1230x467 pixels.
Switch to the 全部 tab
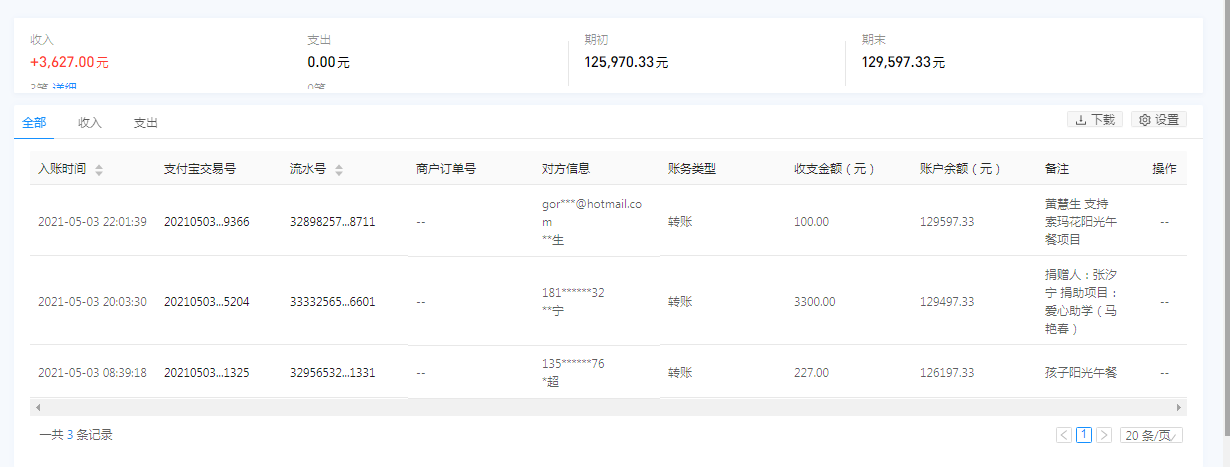(x=34, y=123)
